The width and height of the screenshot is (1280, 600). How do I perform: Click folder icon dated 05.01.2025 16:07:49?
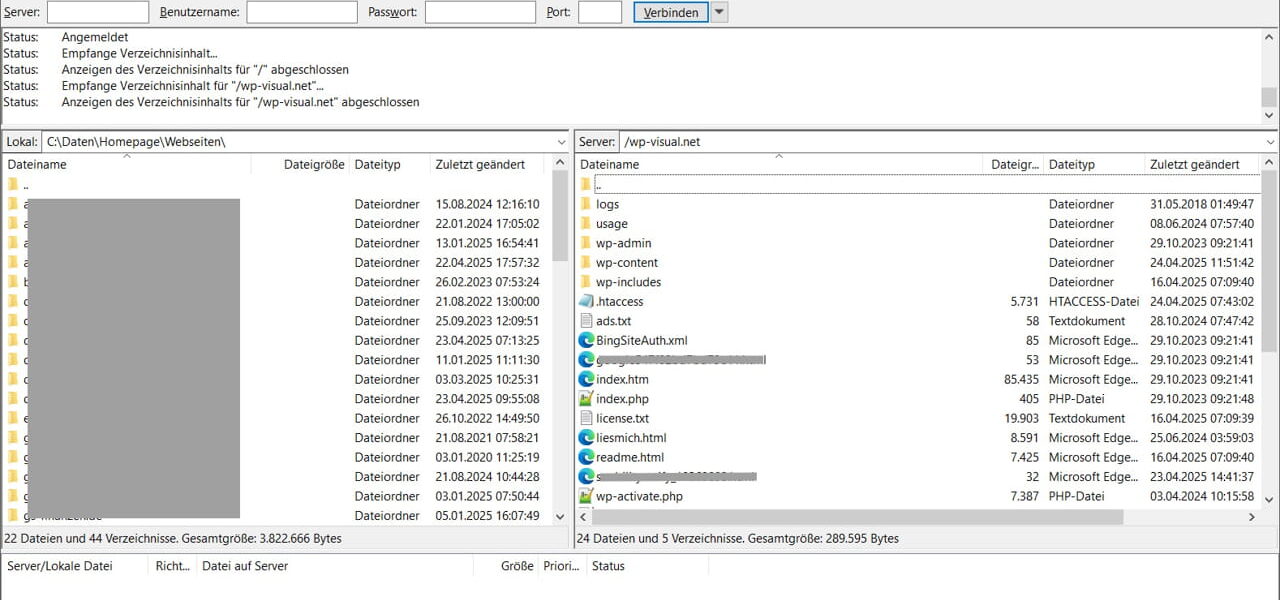coord(13,516)
